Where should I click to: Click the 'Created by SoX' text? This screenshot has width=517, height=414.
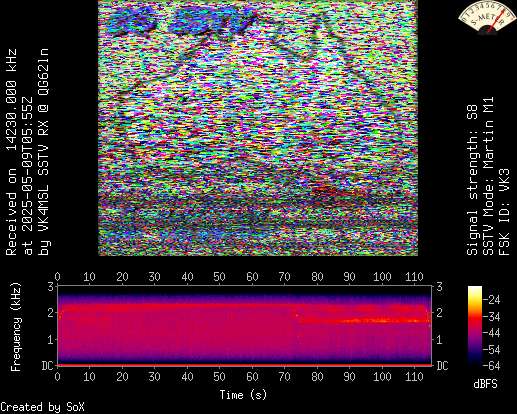42,407
